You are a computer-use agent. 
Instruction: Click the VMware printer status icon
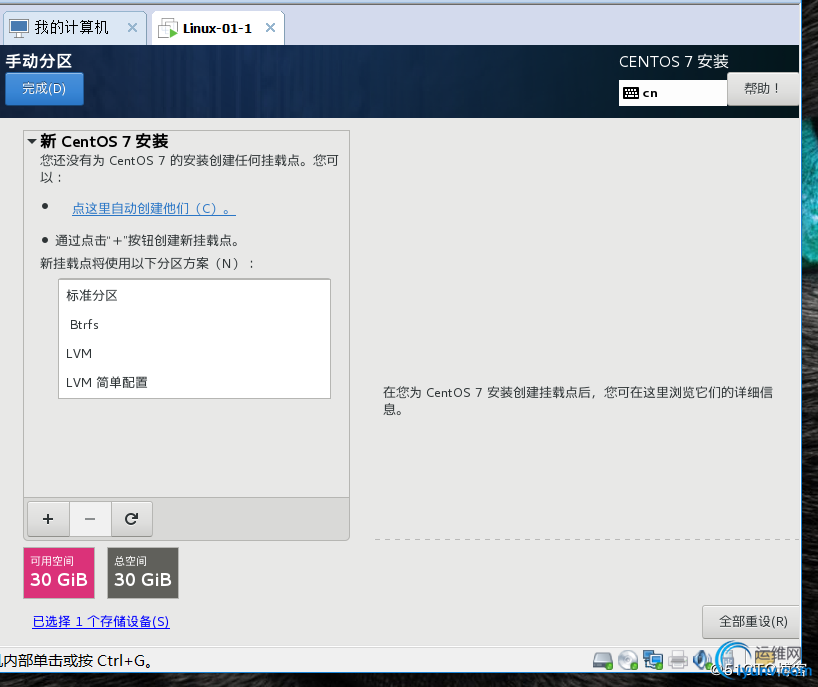point(678,660)
